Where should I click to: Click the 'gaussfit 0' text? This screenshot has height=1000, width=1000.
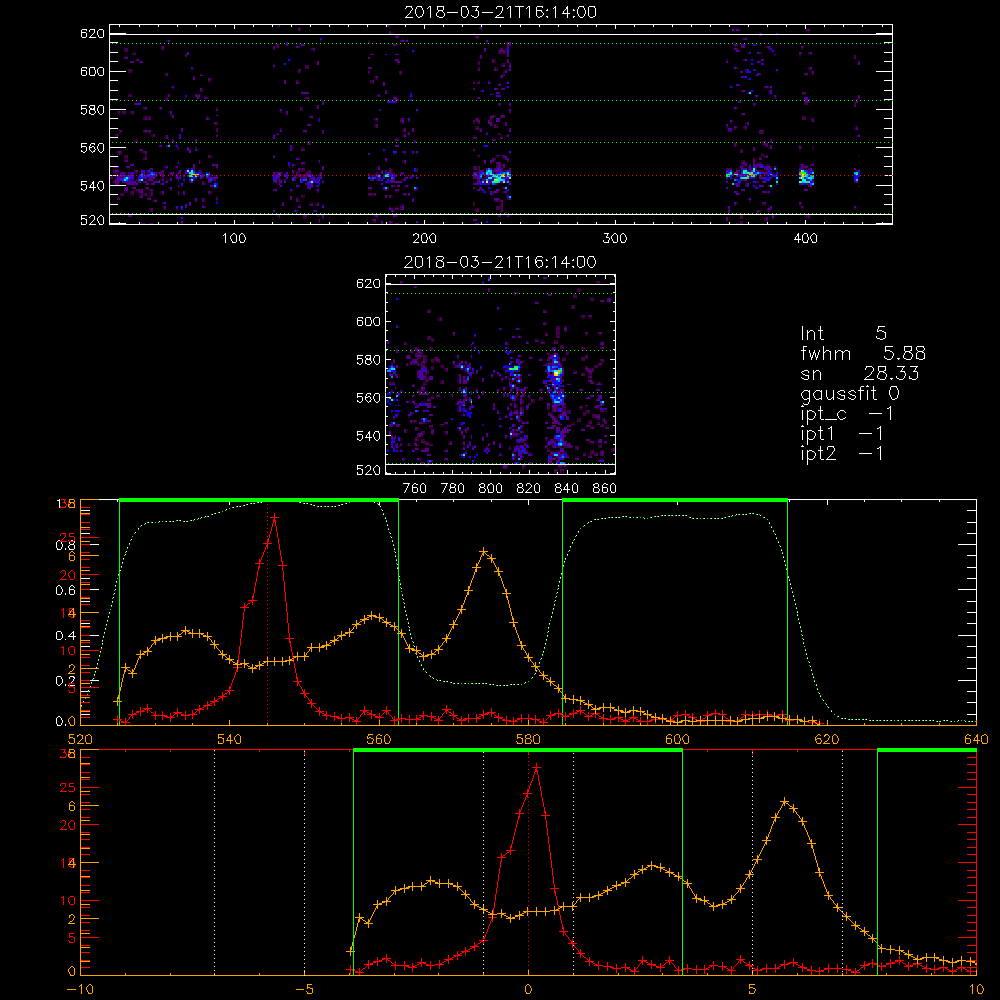coord(849,393)
